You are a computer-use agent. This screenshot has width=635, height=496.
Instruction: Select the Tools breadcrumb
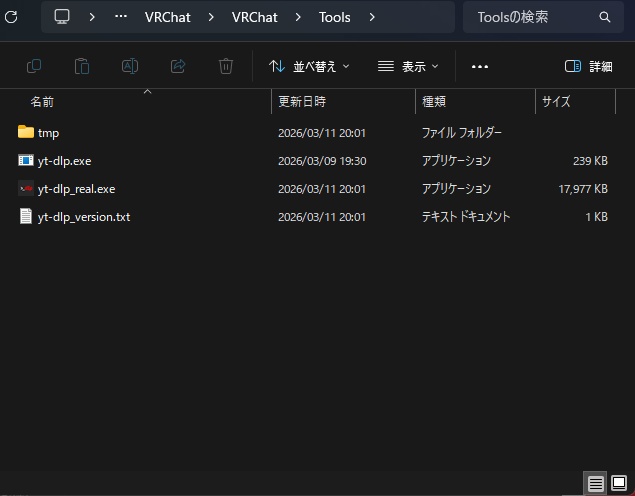click(335, 17)
